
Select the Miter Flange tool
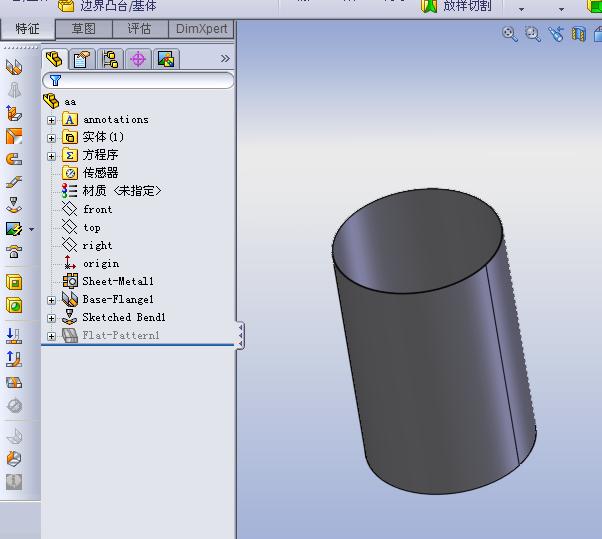(x=14, y=136)
